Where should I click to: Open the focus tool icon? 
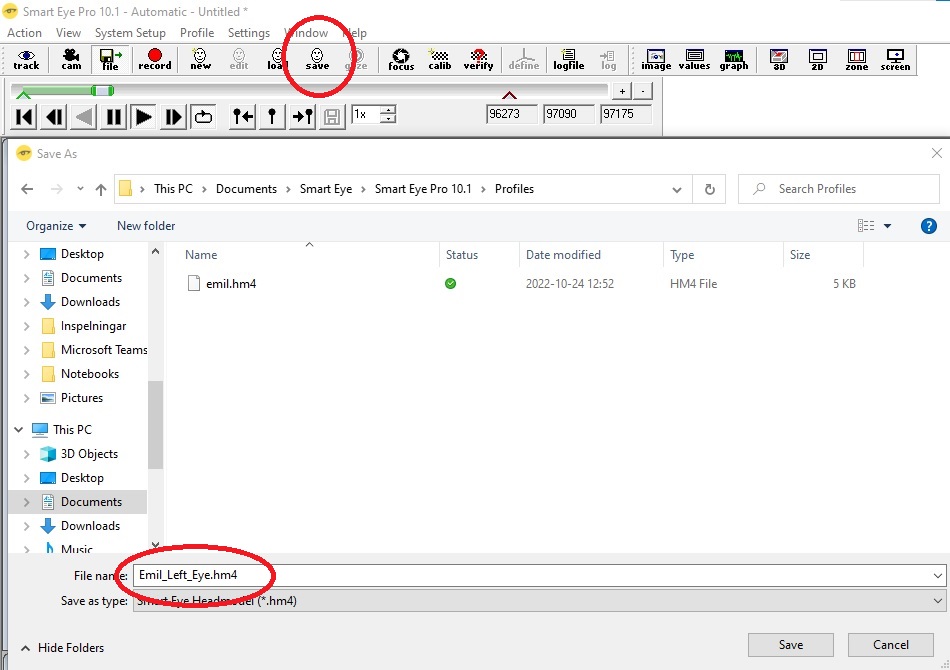click(x=400, y=59)
